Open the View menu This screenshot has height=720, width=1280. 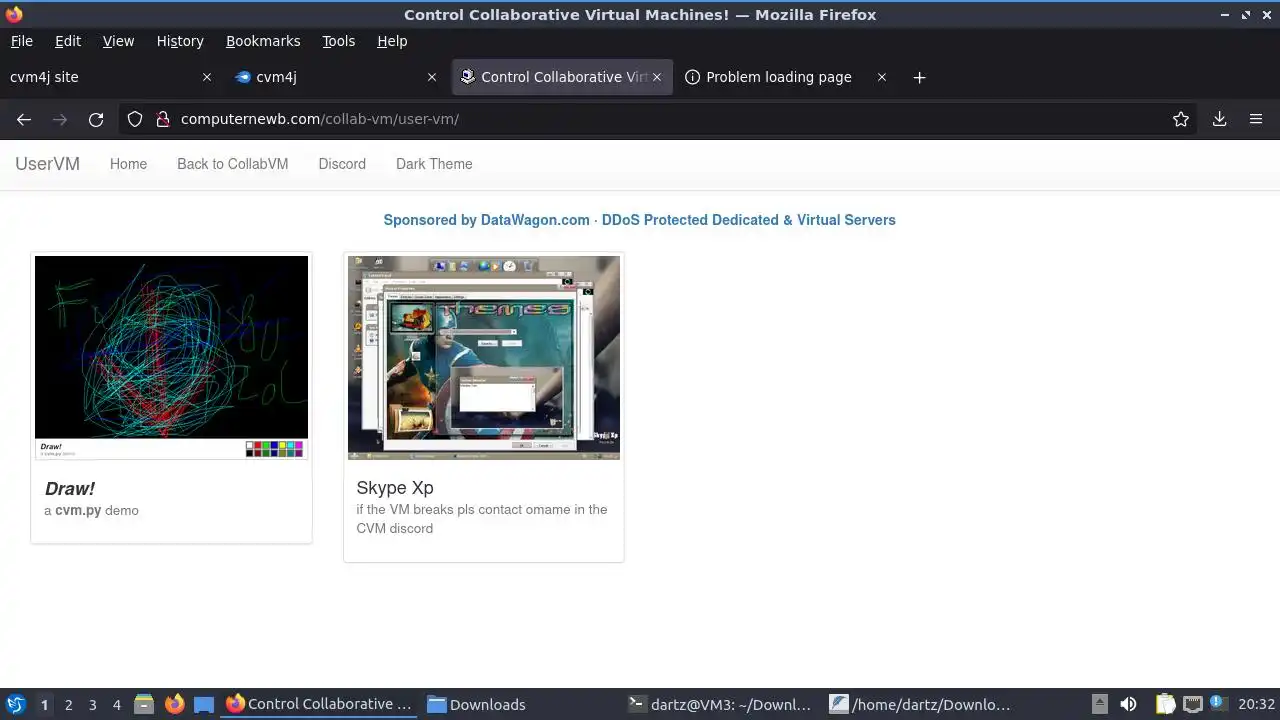(x=118, y=41)
